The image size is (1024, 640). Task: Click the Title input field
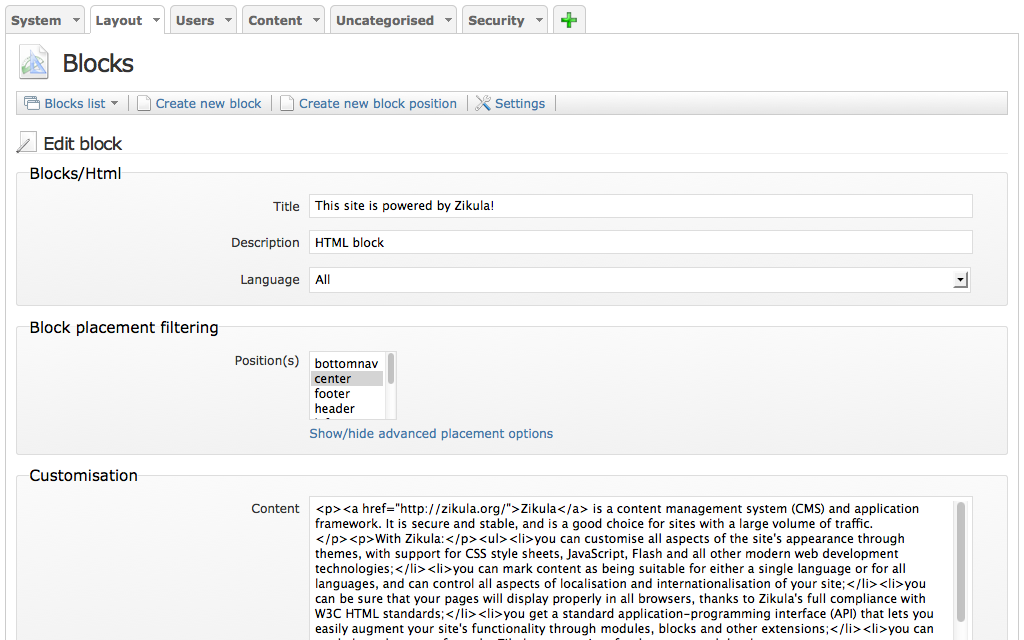(x=640, y=206)
